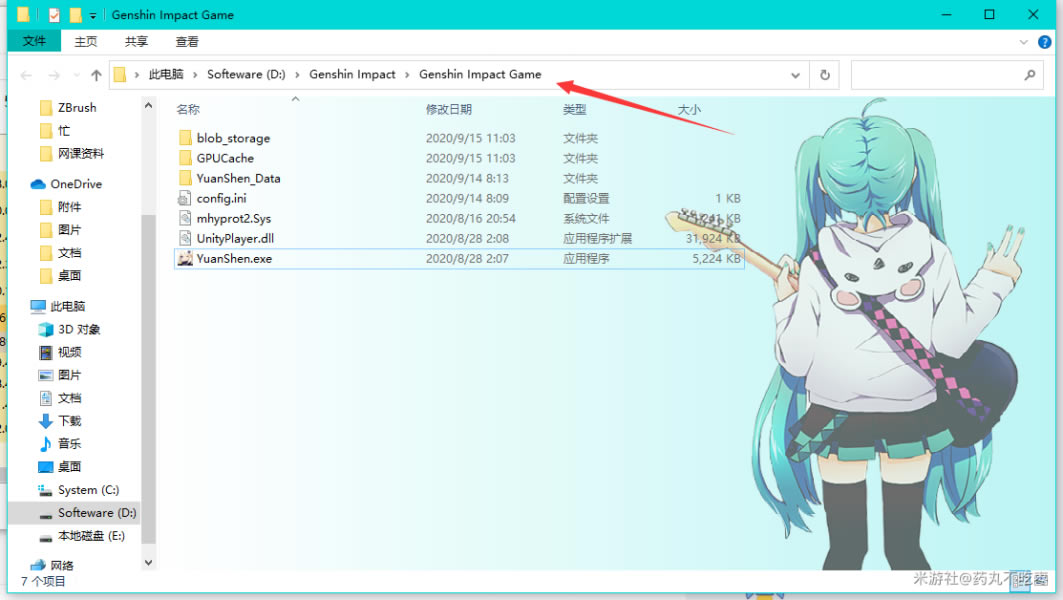Open OneDrive in navigation pane
The image size is (1063, 600).
point(75,184)
